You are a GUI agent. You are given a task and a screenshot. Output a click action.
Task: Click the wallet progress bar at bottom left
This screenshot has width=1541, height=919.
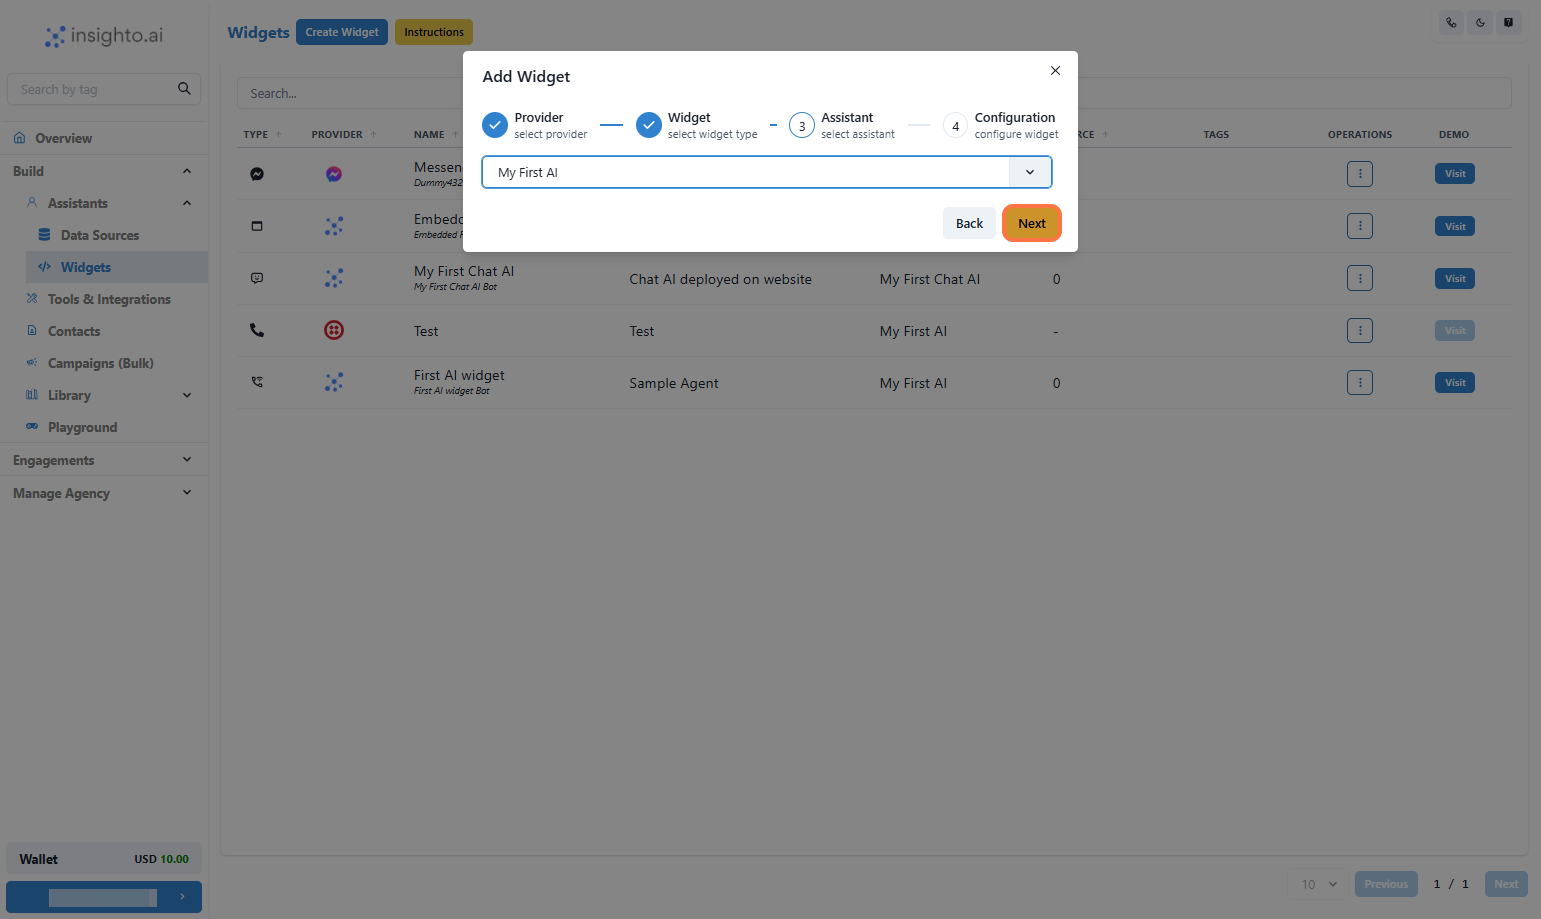click(103, 897)
